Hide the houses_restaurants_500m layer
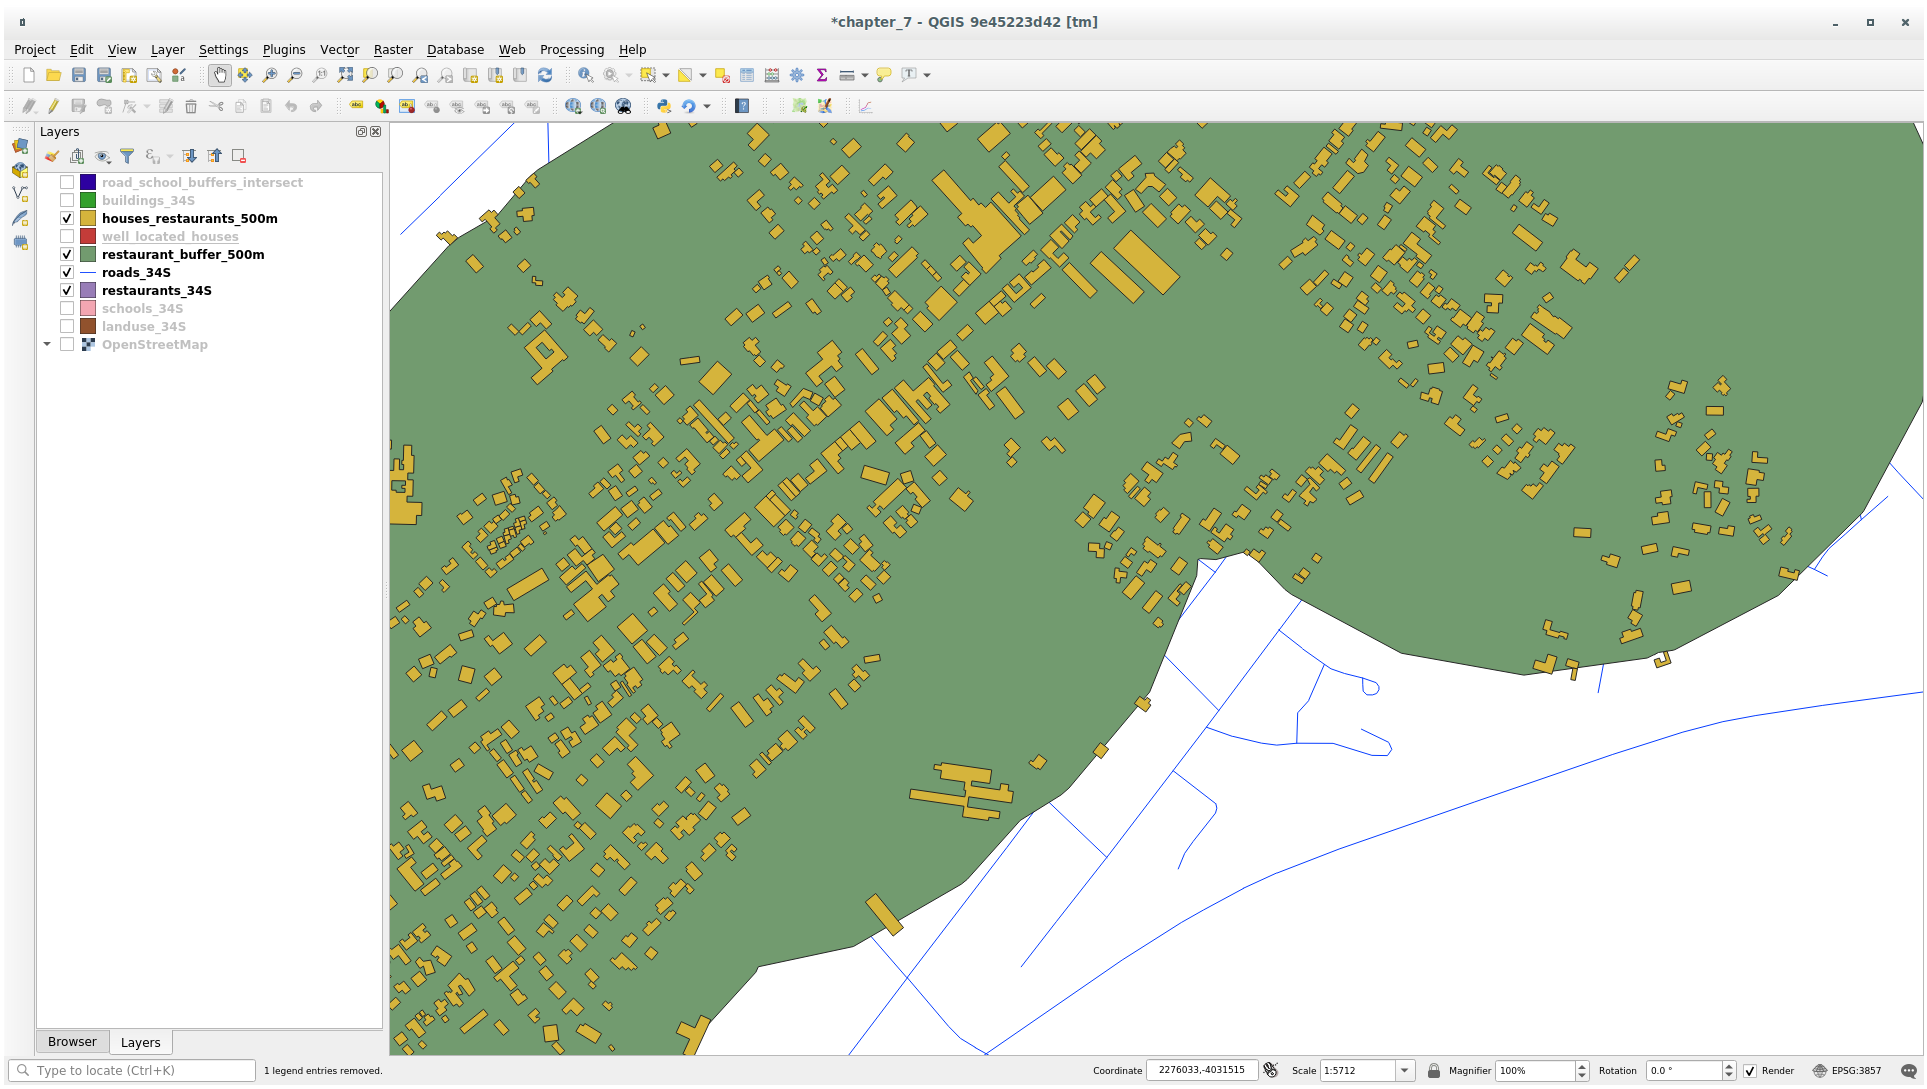The height and width of the screenshot is (1089, 1927). tap(67, 218)
